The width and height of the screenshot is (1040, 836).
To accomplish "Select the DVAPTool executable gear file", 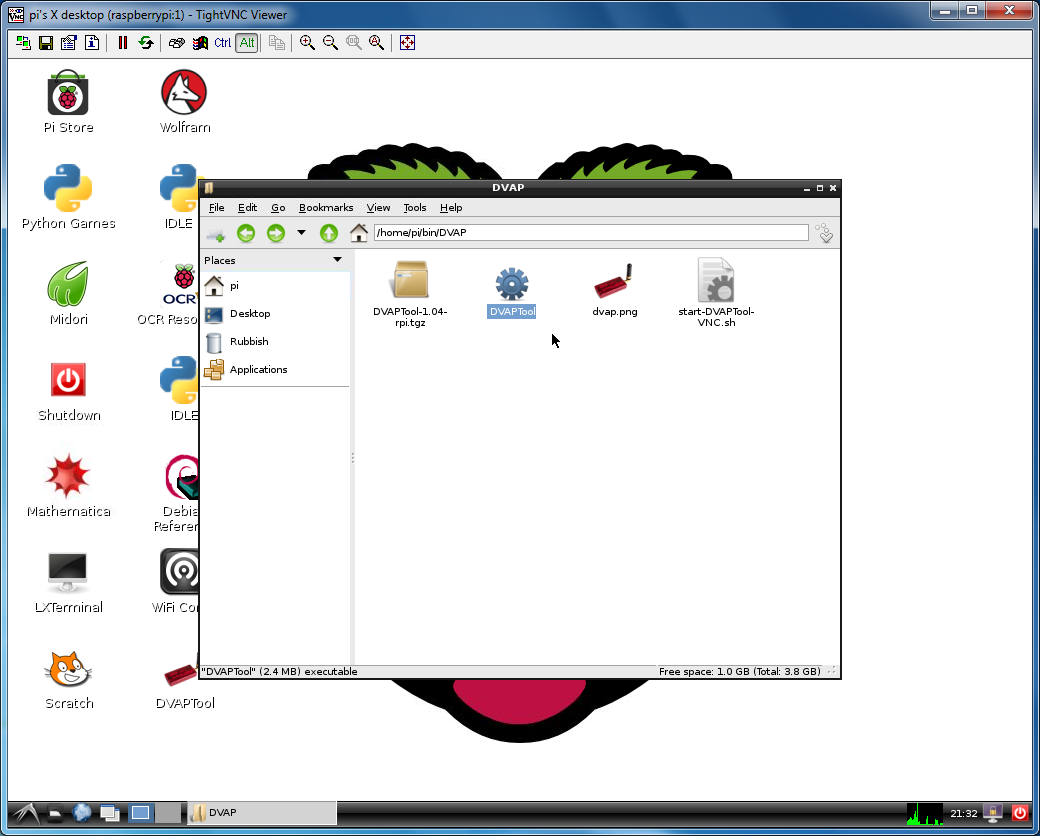I will click(511, 293).
